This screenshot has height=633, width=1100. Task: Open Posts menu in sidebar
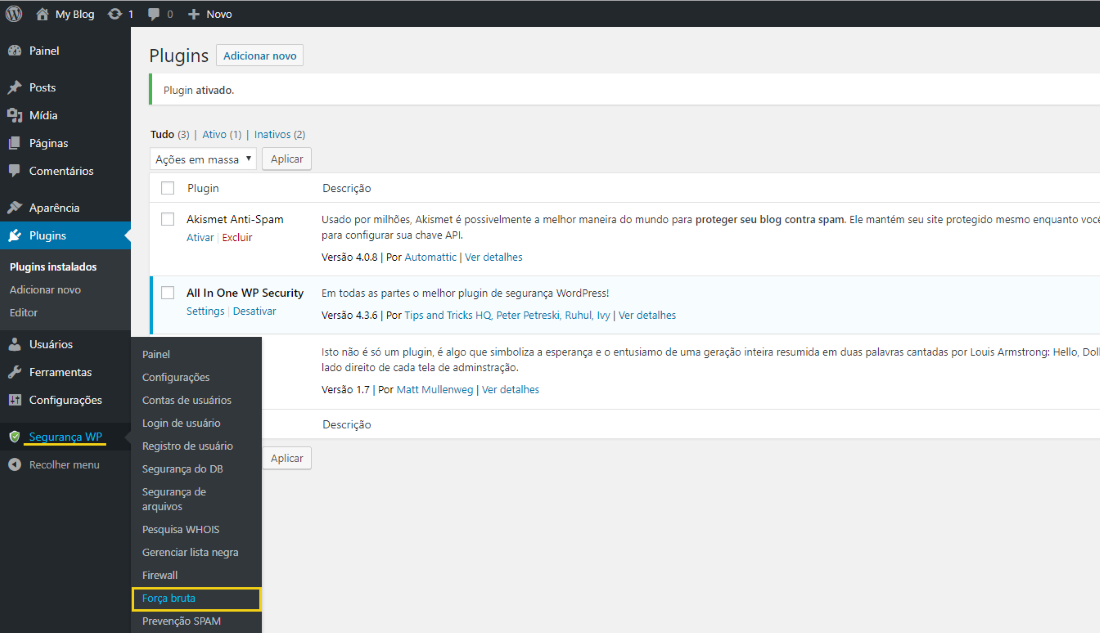pos(42,88)
